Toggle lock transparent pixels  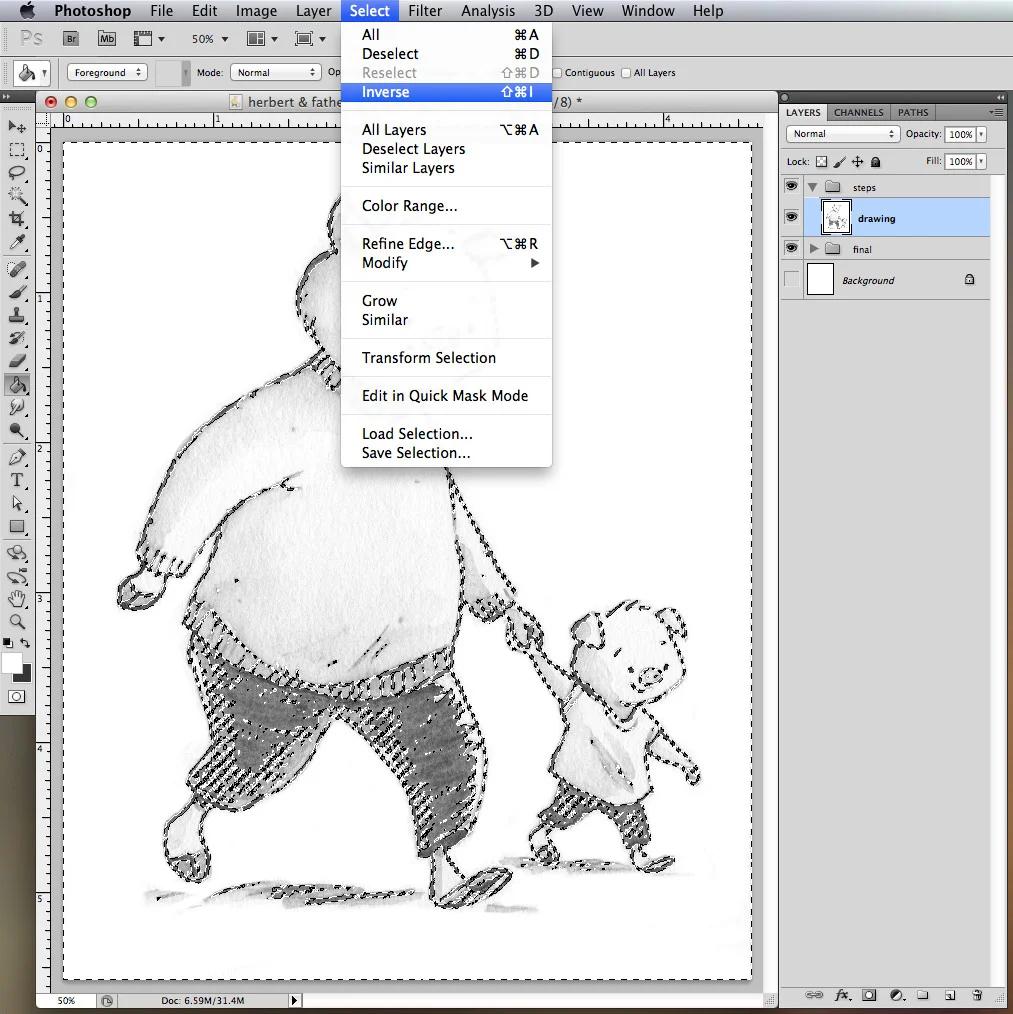(x=822, y=162)
